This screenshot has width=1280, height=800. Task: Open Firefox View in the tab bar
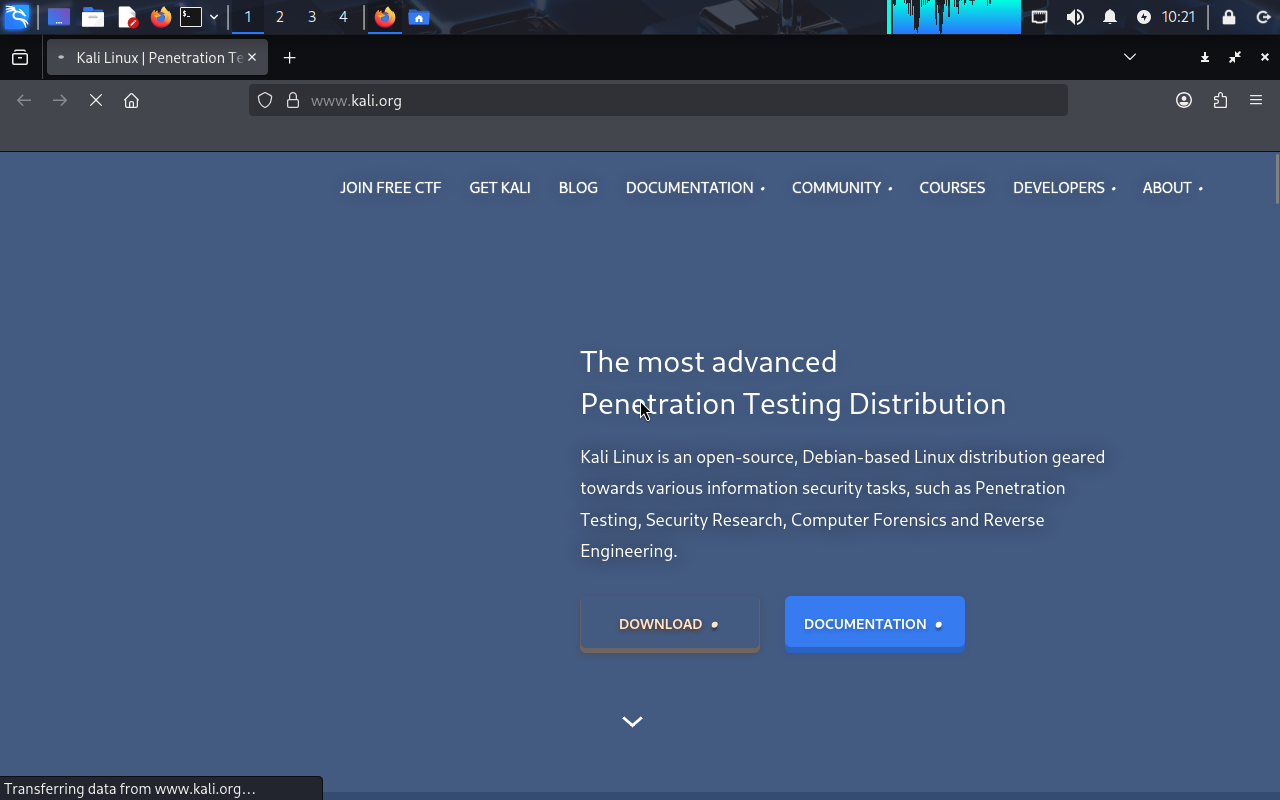point(20,58)
